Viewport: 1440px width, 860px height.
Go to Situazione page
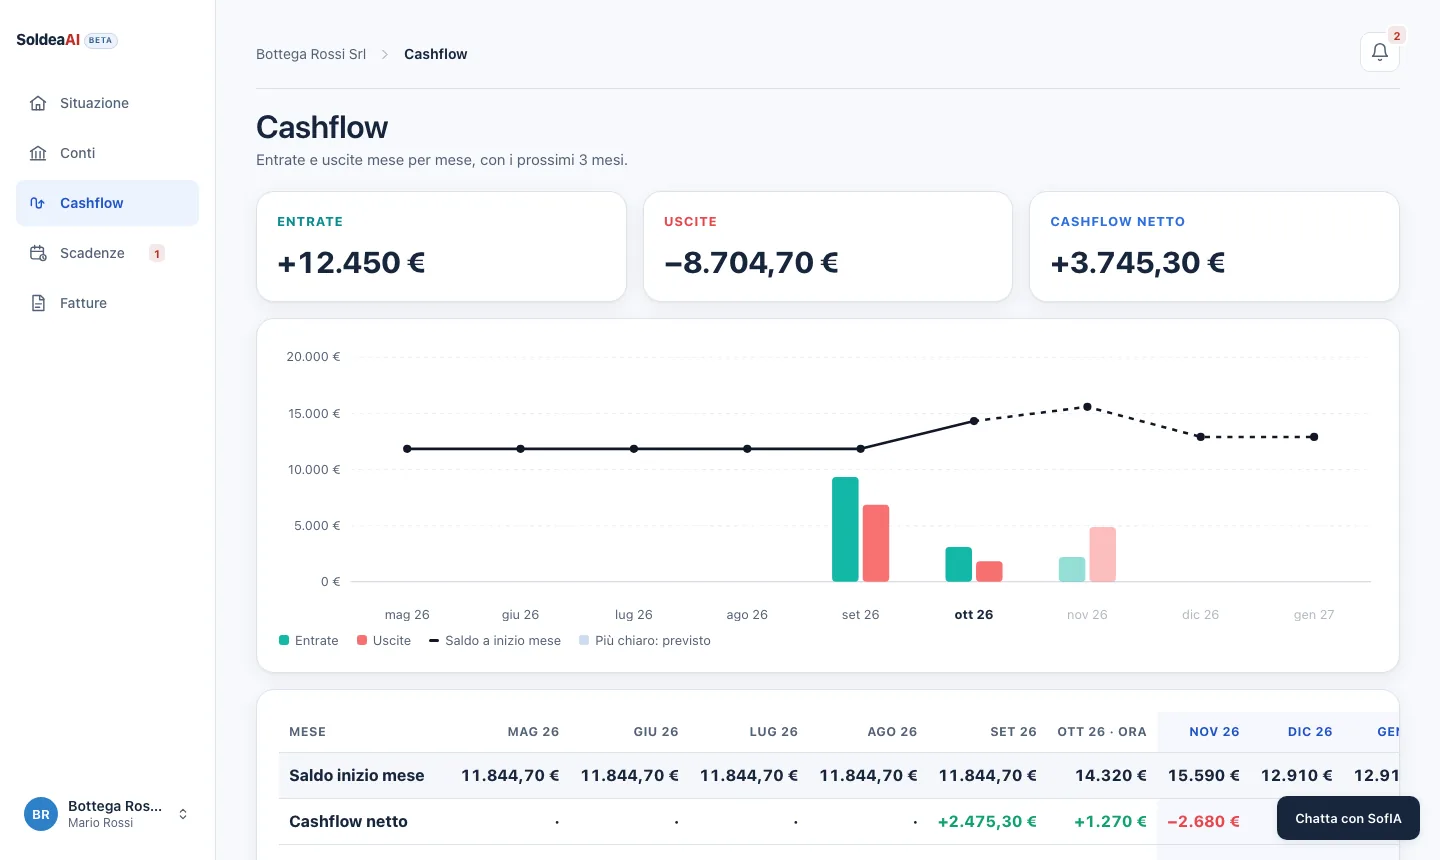coord(107,103)
